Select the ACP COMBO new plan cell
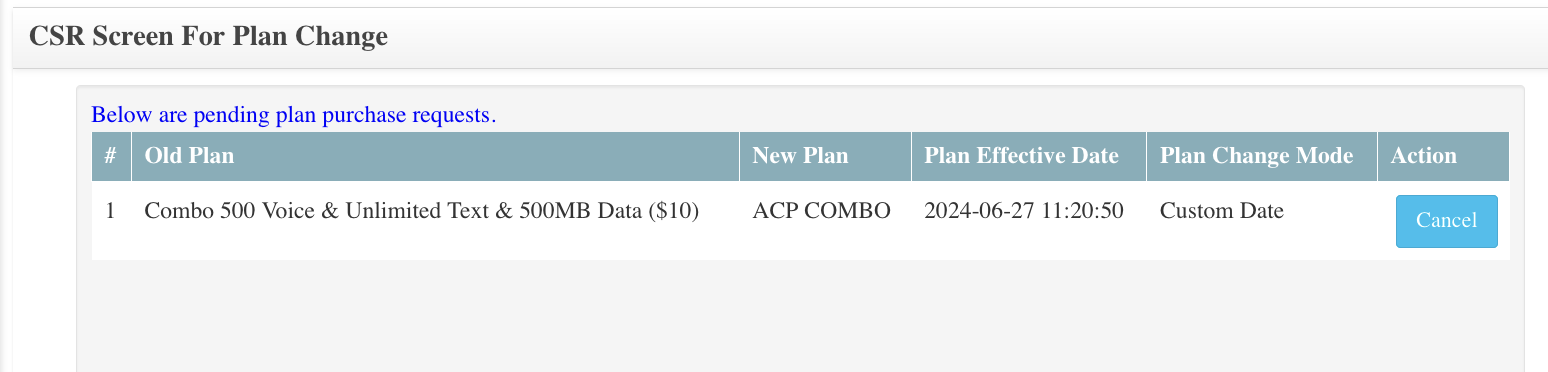The image size is (1548, 372). pos(826,221)
